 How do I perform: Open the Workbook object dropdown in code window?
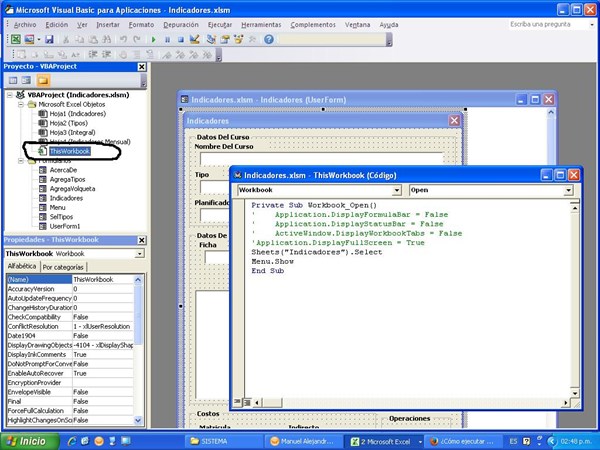click(x=396, y=189)
